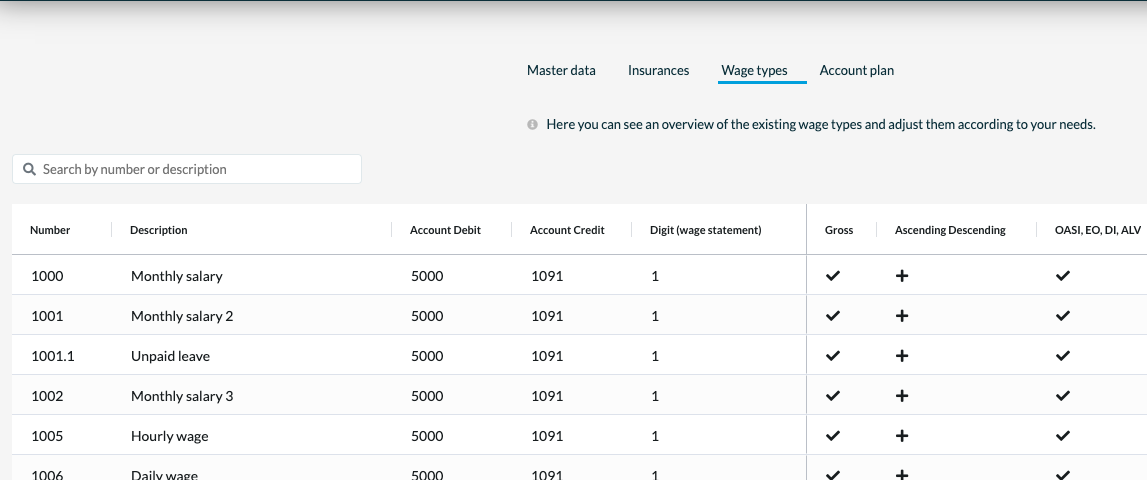Click the OASI, EO, DI, ALV column header
The width and height of the screenshot is (1147, 480).
1098,230
